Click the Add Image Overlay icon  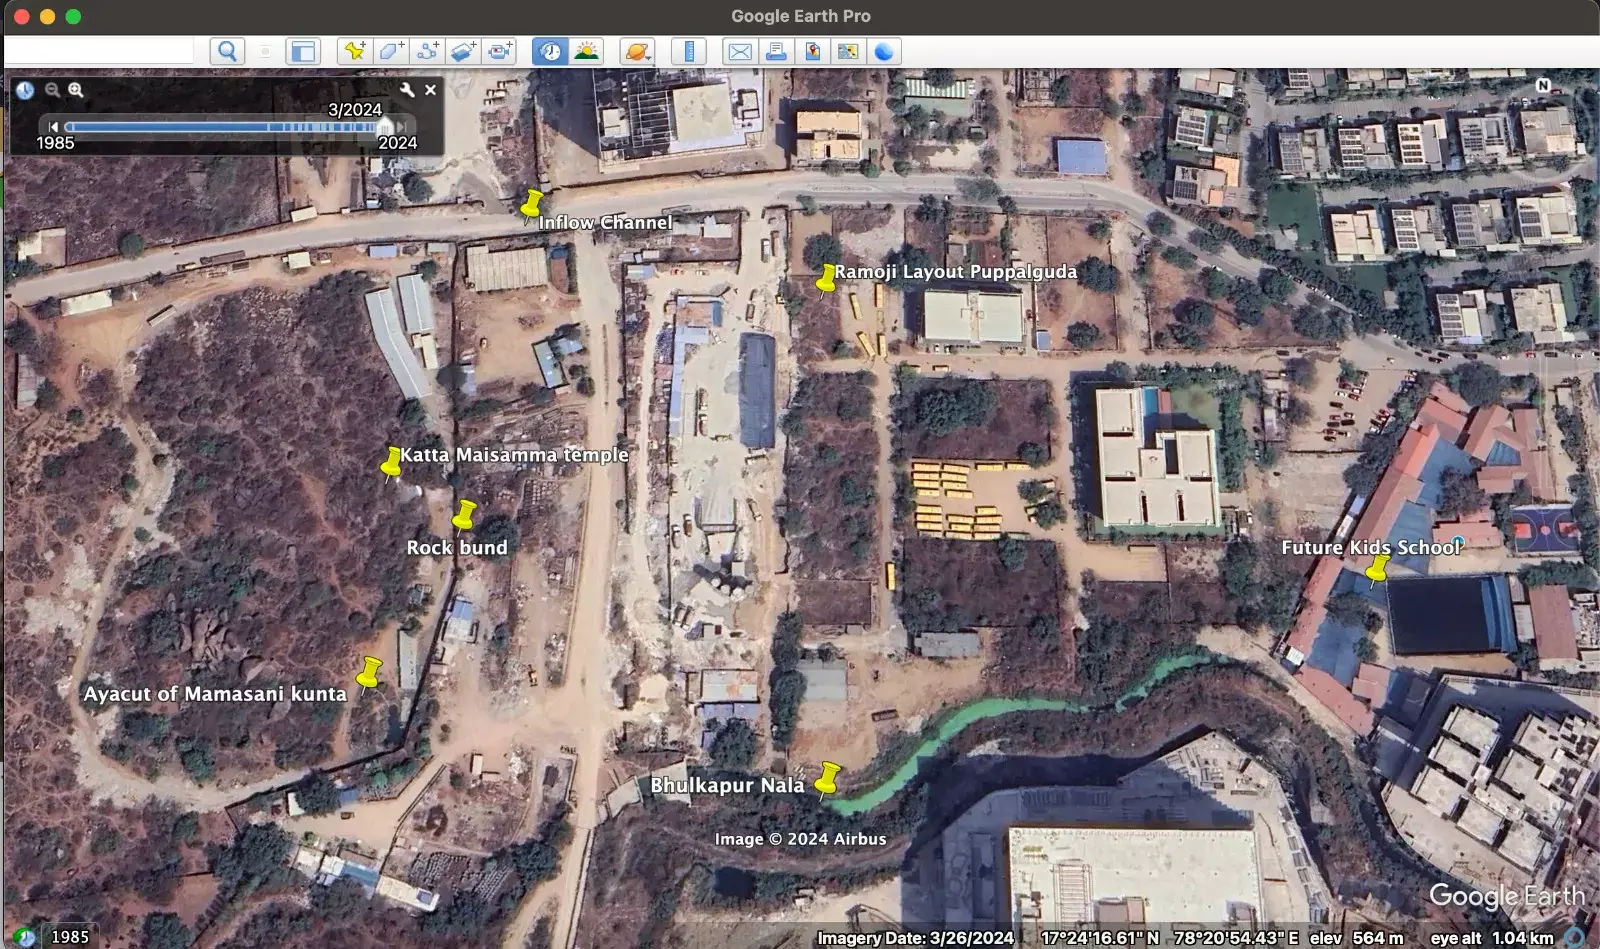[x=463, y=52]
